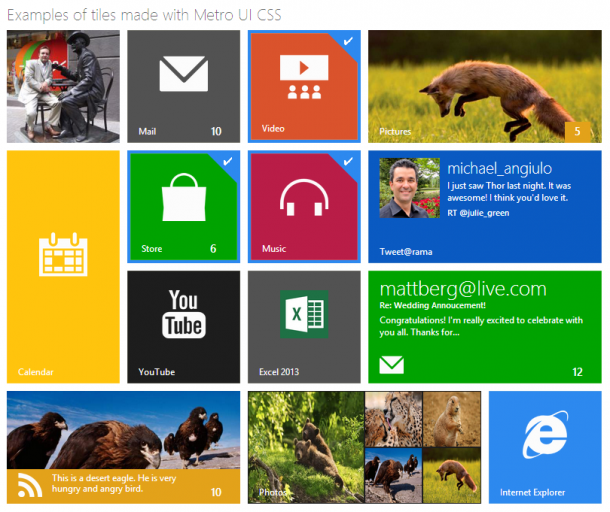Toggle the checkmark on the Video tile
This screenshot has width=610, height=512.
click(348, 41)
